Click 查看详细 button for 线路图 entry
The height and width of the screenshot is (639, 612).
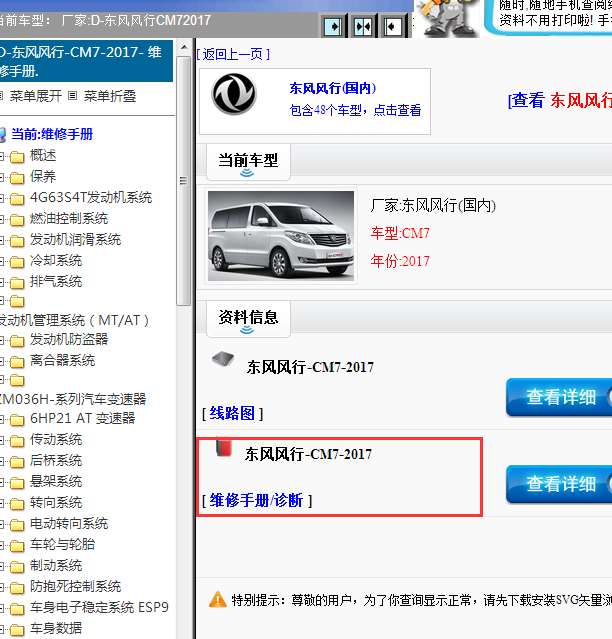click(x=559, y=397)
